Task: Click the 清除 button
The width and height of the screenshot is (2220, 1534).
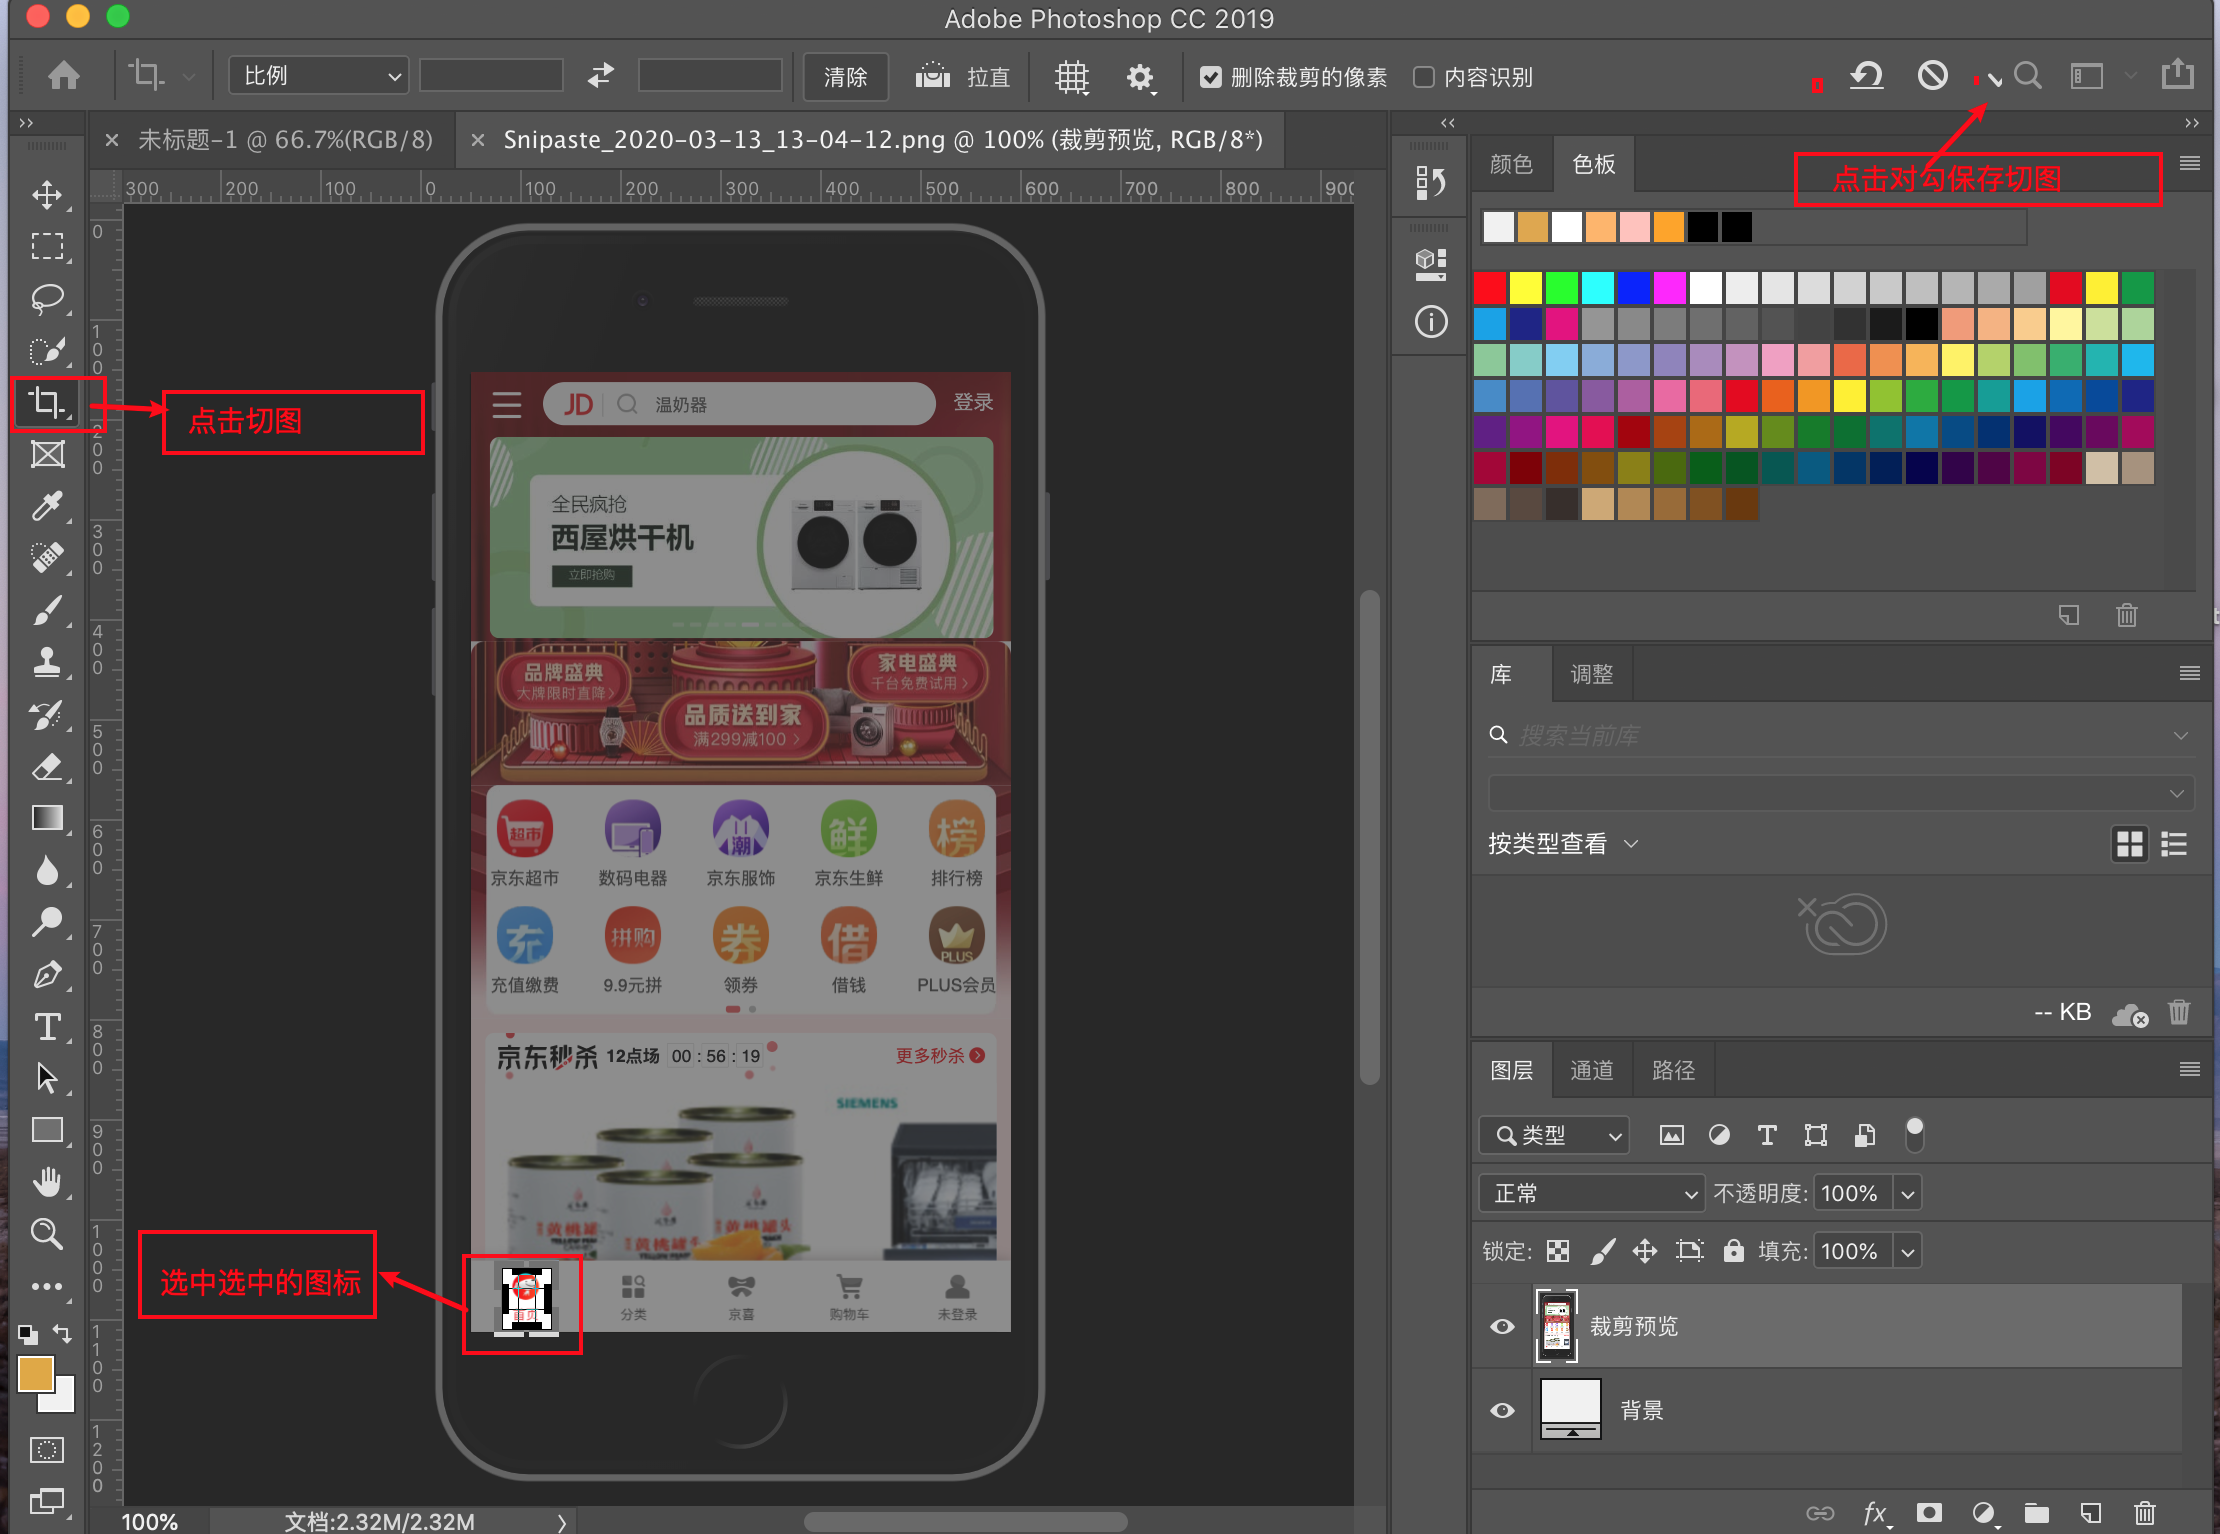Action: 845,77
